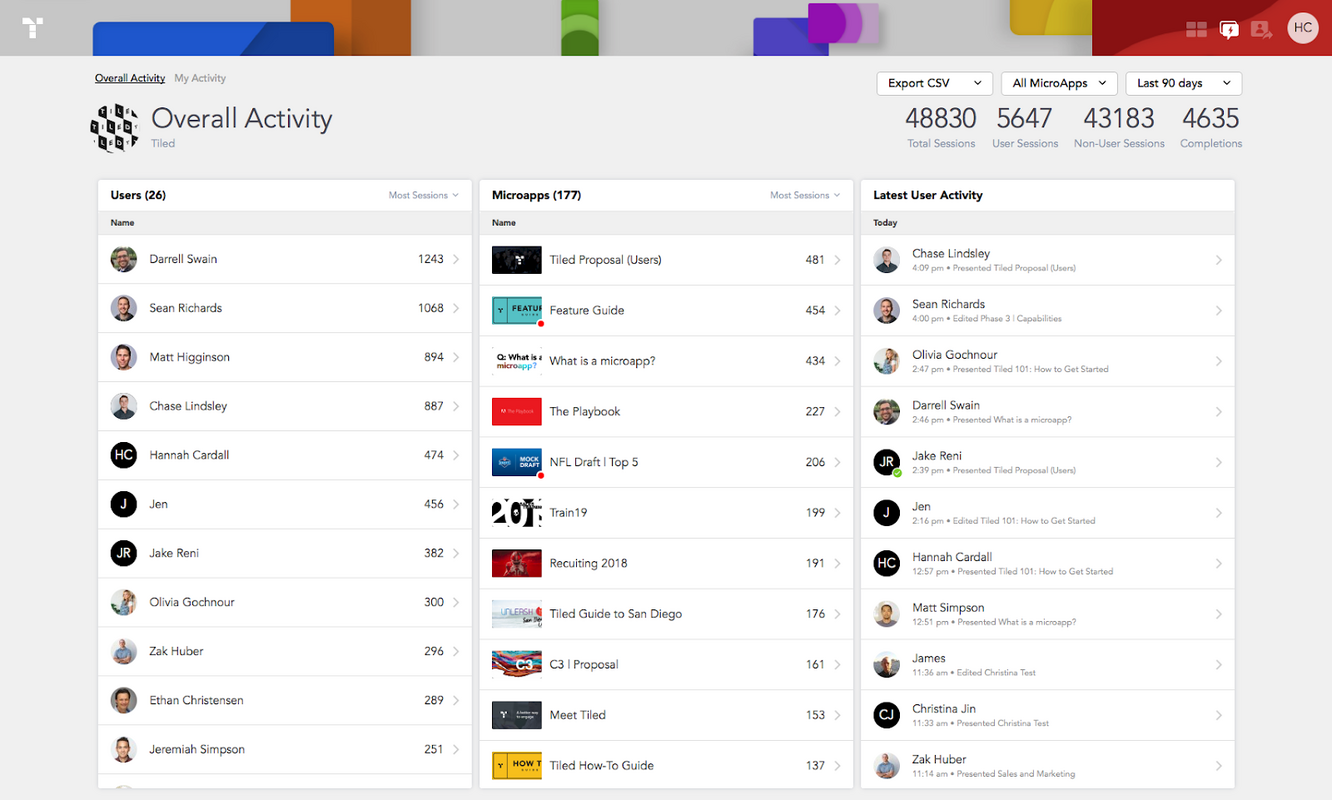
Task: Expand Chase Lindsley's latest activity chevron
Action: [x=1218, y=260]
